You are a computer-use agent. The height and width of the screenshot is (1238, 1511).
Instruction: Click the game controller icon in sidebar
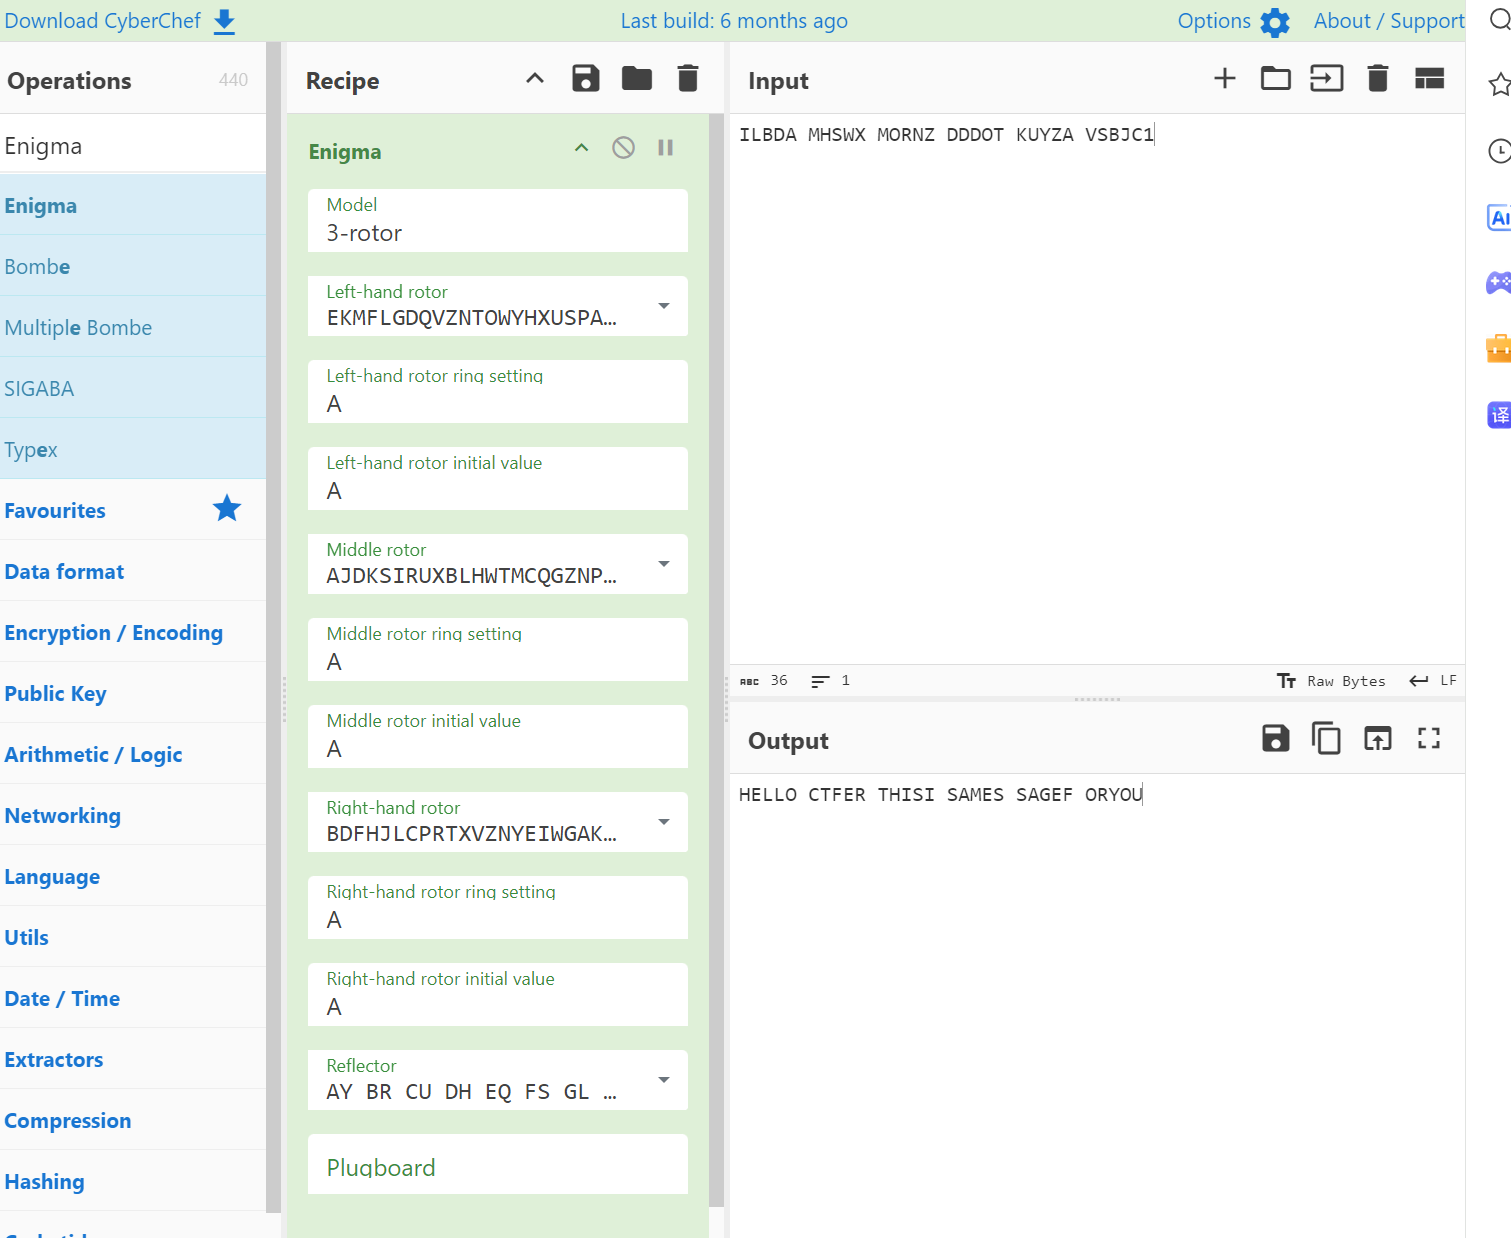pos(1499,283)
